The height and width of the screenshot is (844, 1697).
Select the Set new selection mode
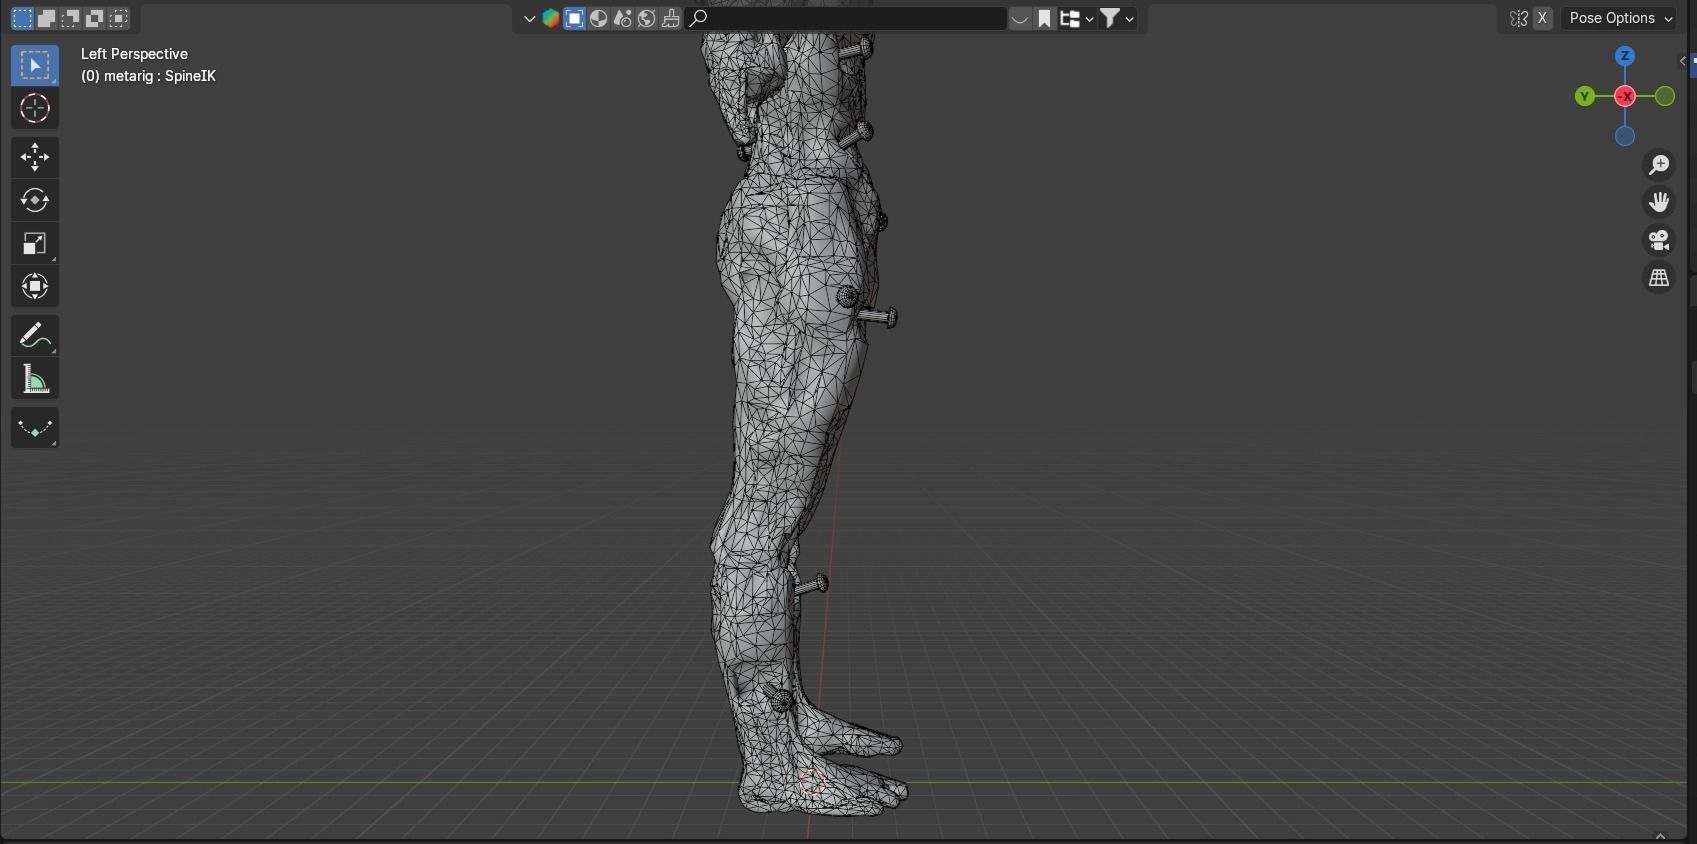(x=22, y=18)
